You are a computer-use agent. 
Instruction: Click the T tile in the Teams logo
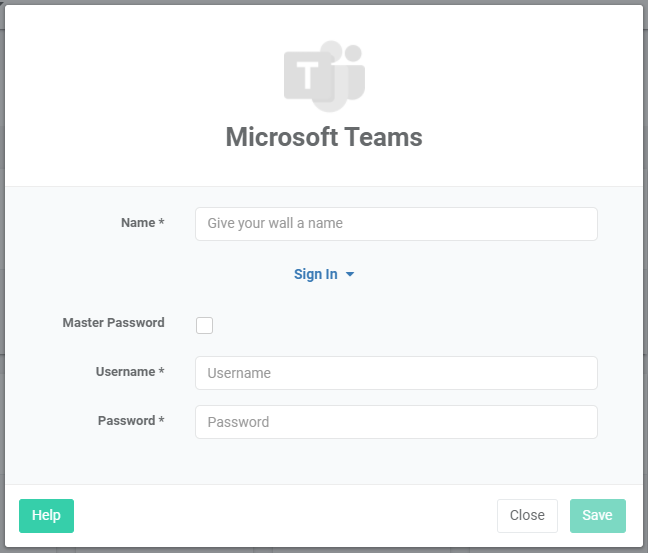click(309, 76)
